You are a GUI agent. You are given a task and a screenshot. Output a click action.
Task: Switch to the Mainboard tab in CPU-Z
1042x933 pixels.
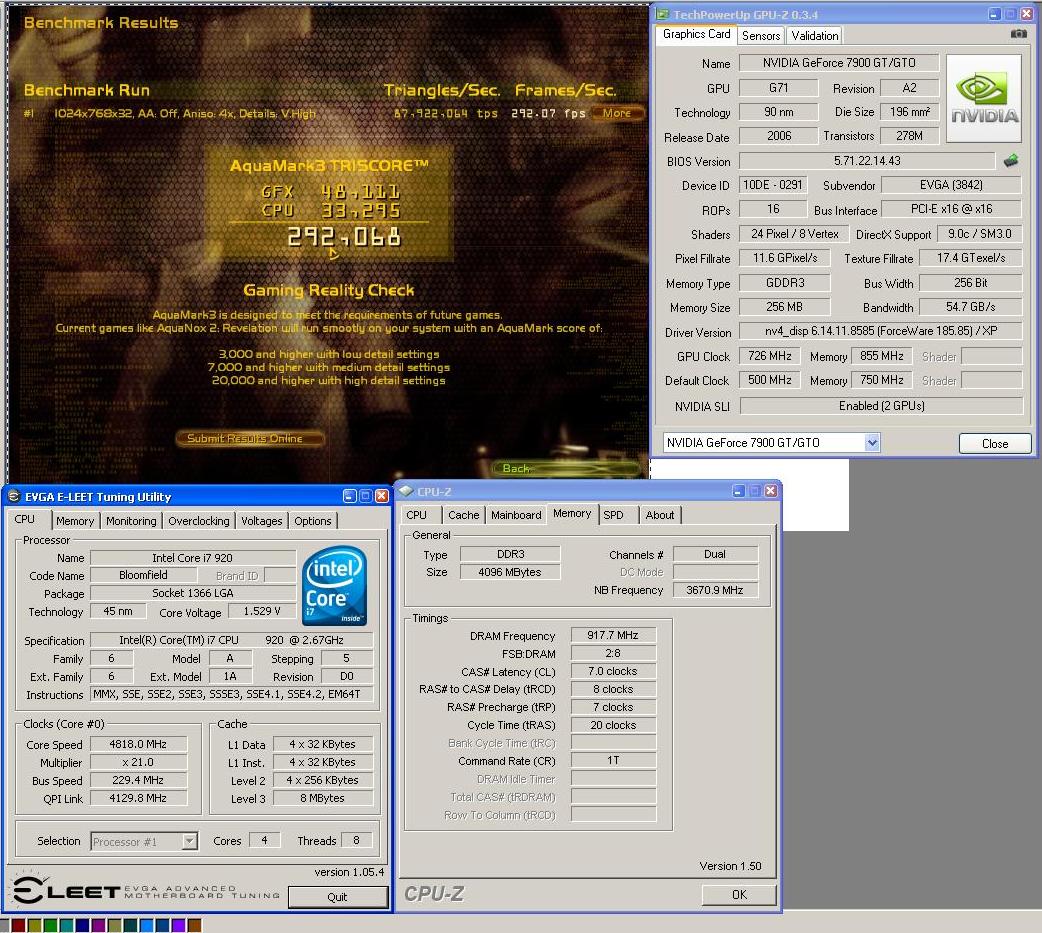(x=516, y=515)
